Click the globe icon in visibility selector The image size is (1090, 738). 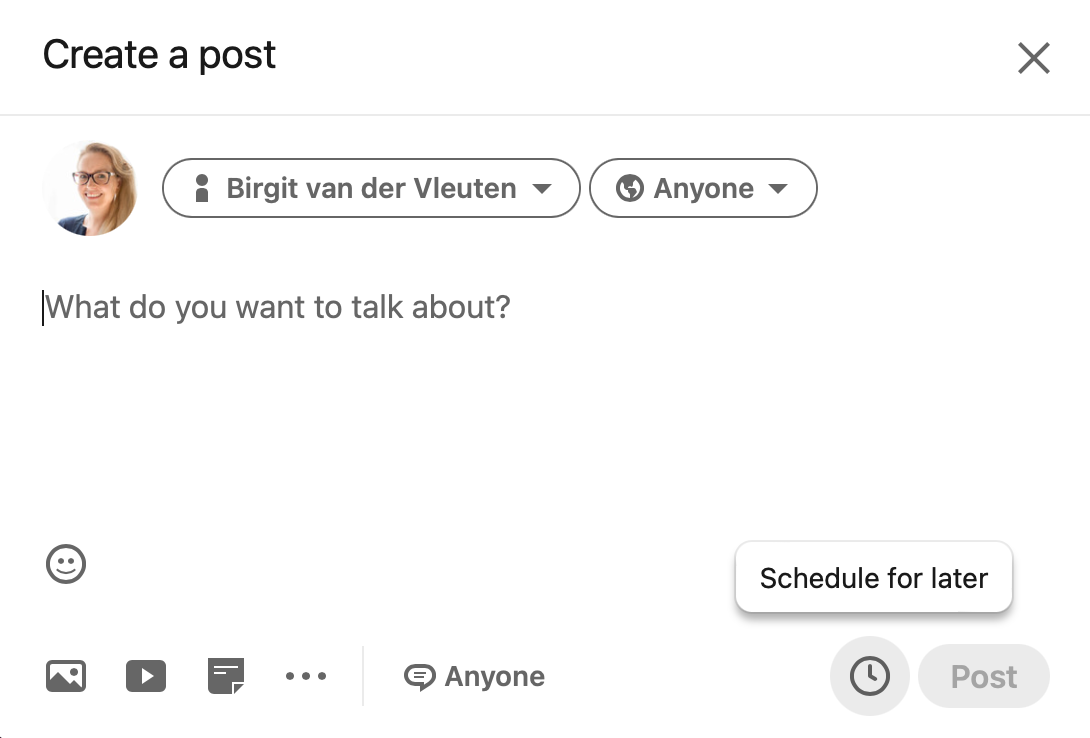point(630,188)
